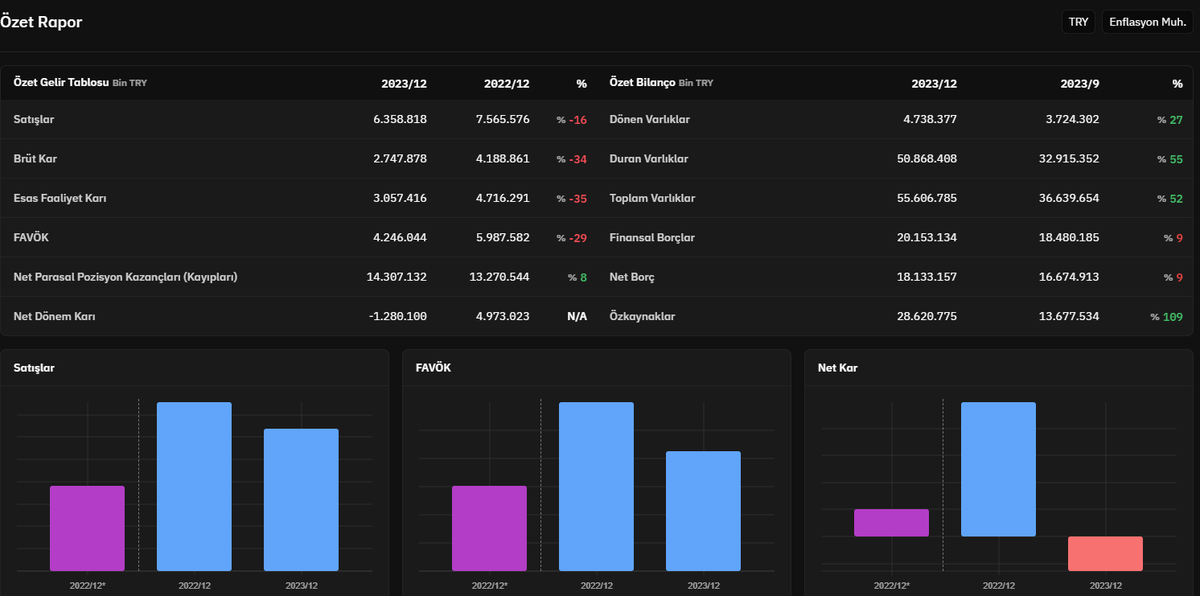Select Dönen Varlıklar row label
This screenshot has width=1200, height=596.
(x=650, y=120)
